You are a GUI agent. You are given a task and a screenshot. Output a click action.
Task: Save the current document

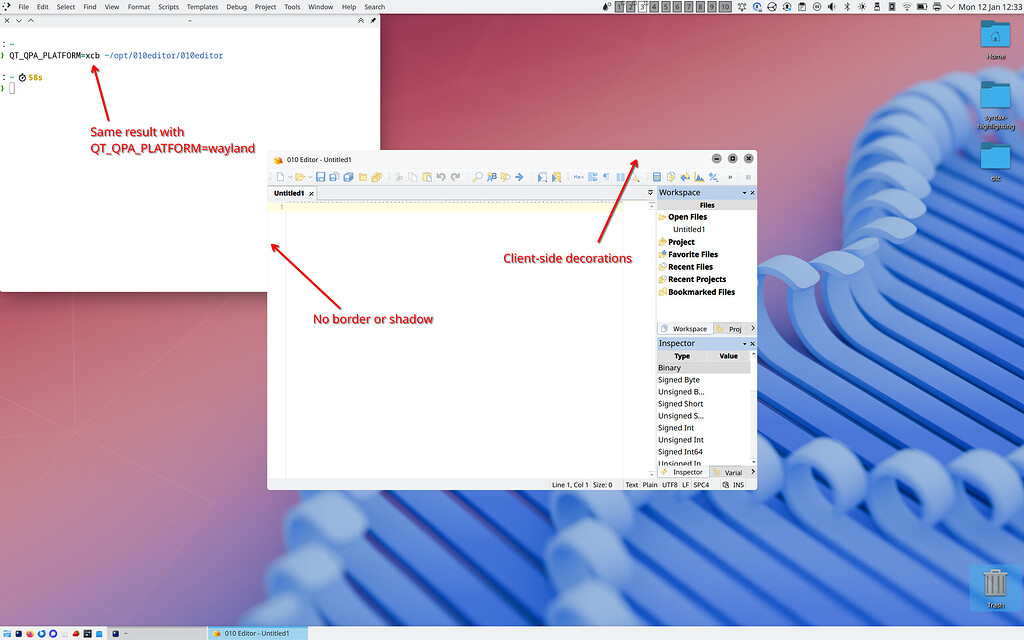coord(322,177)
